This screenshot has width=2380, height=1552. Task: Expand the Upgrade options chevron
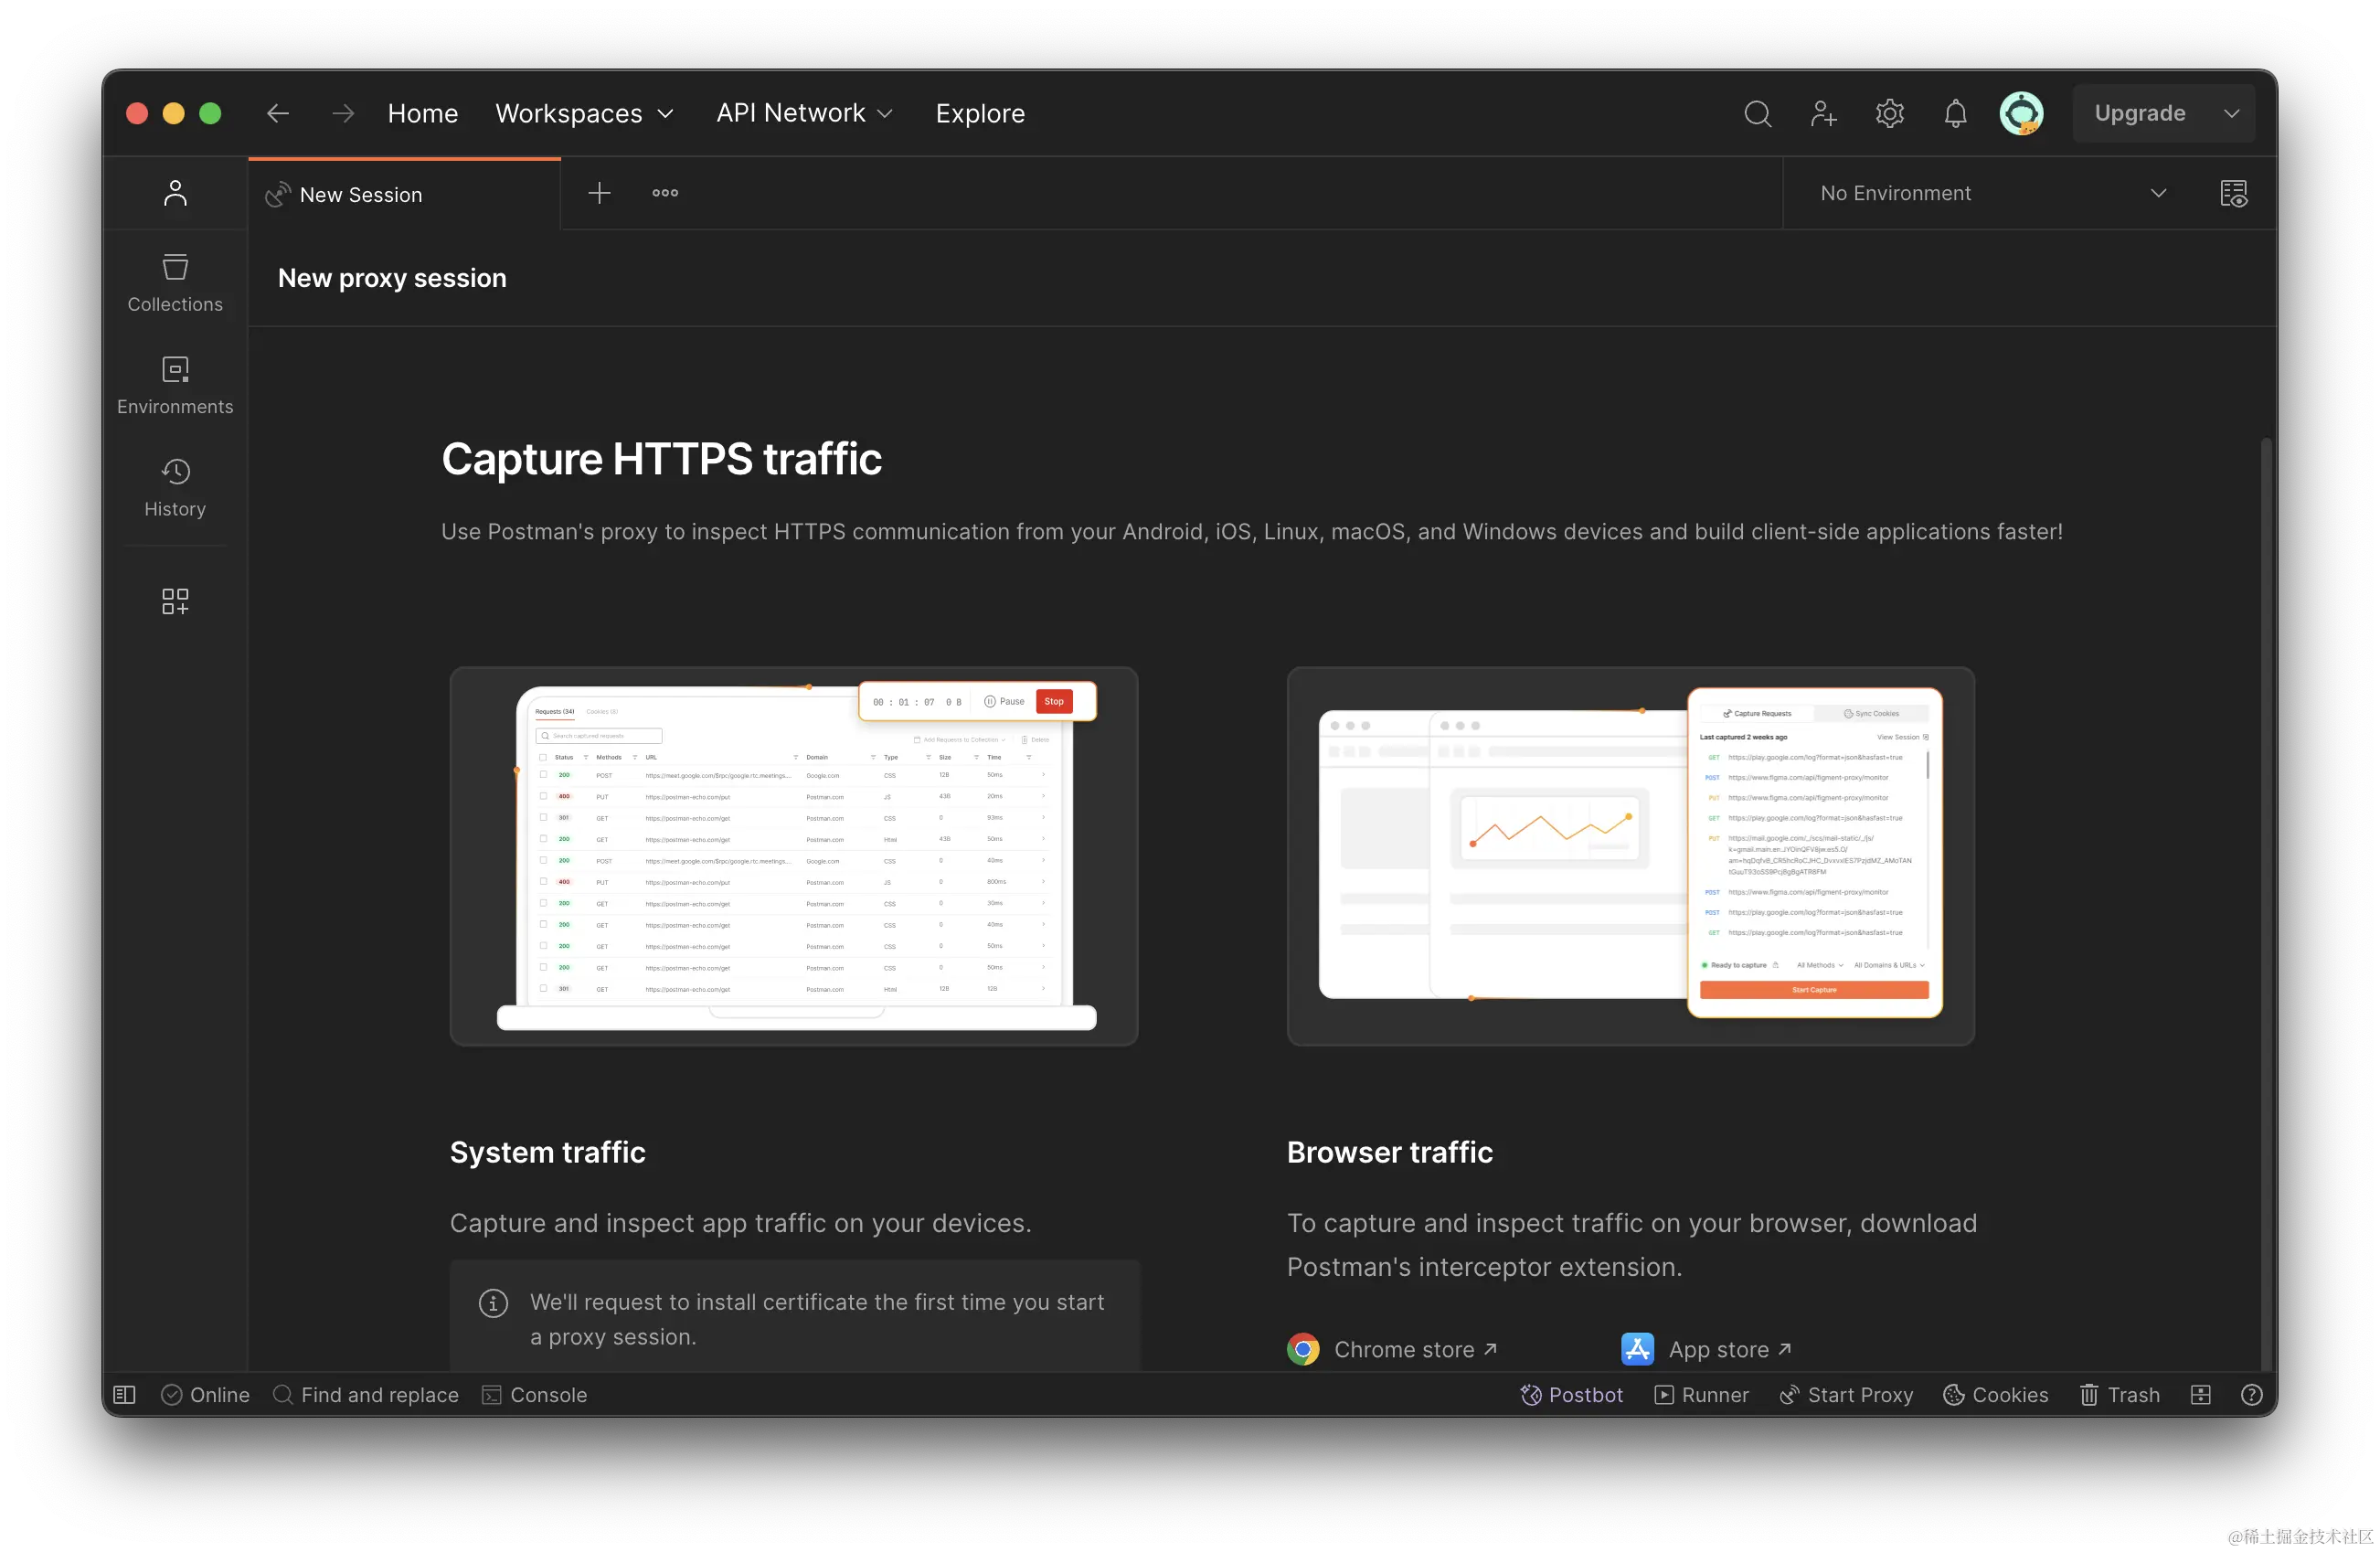[x=2232, y=114]
